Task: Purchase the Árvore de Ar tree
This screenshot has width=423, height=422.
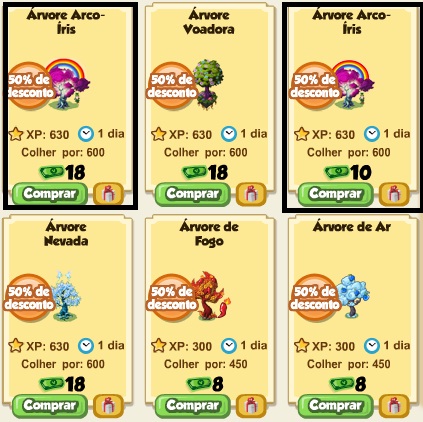Action: click(x=335, y=406)
